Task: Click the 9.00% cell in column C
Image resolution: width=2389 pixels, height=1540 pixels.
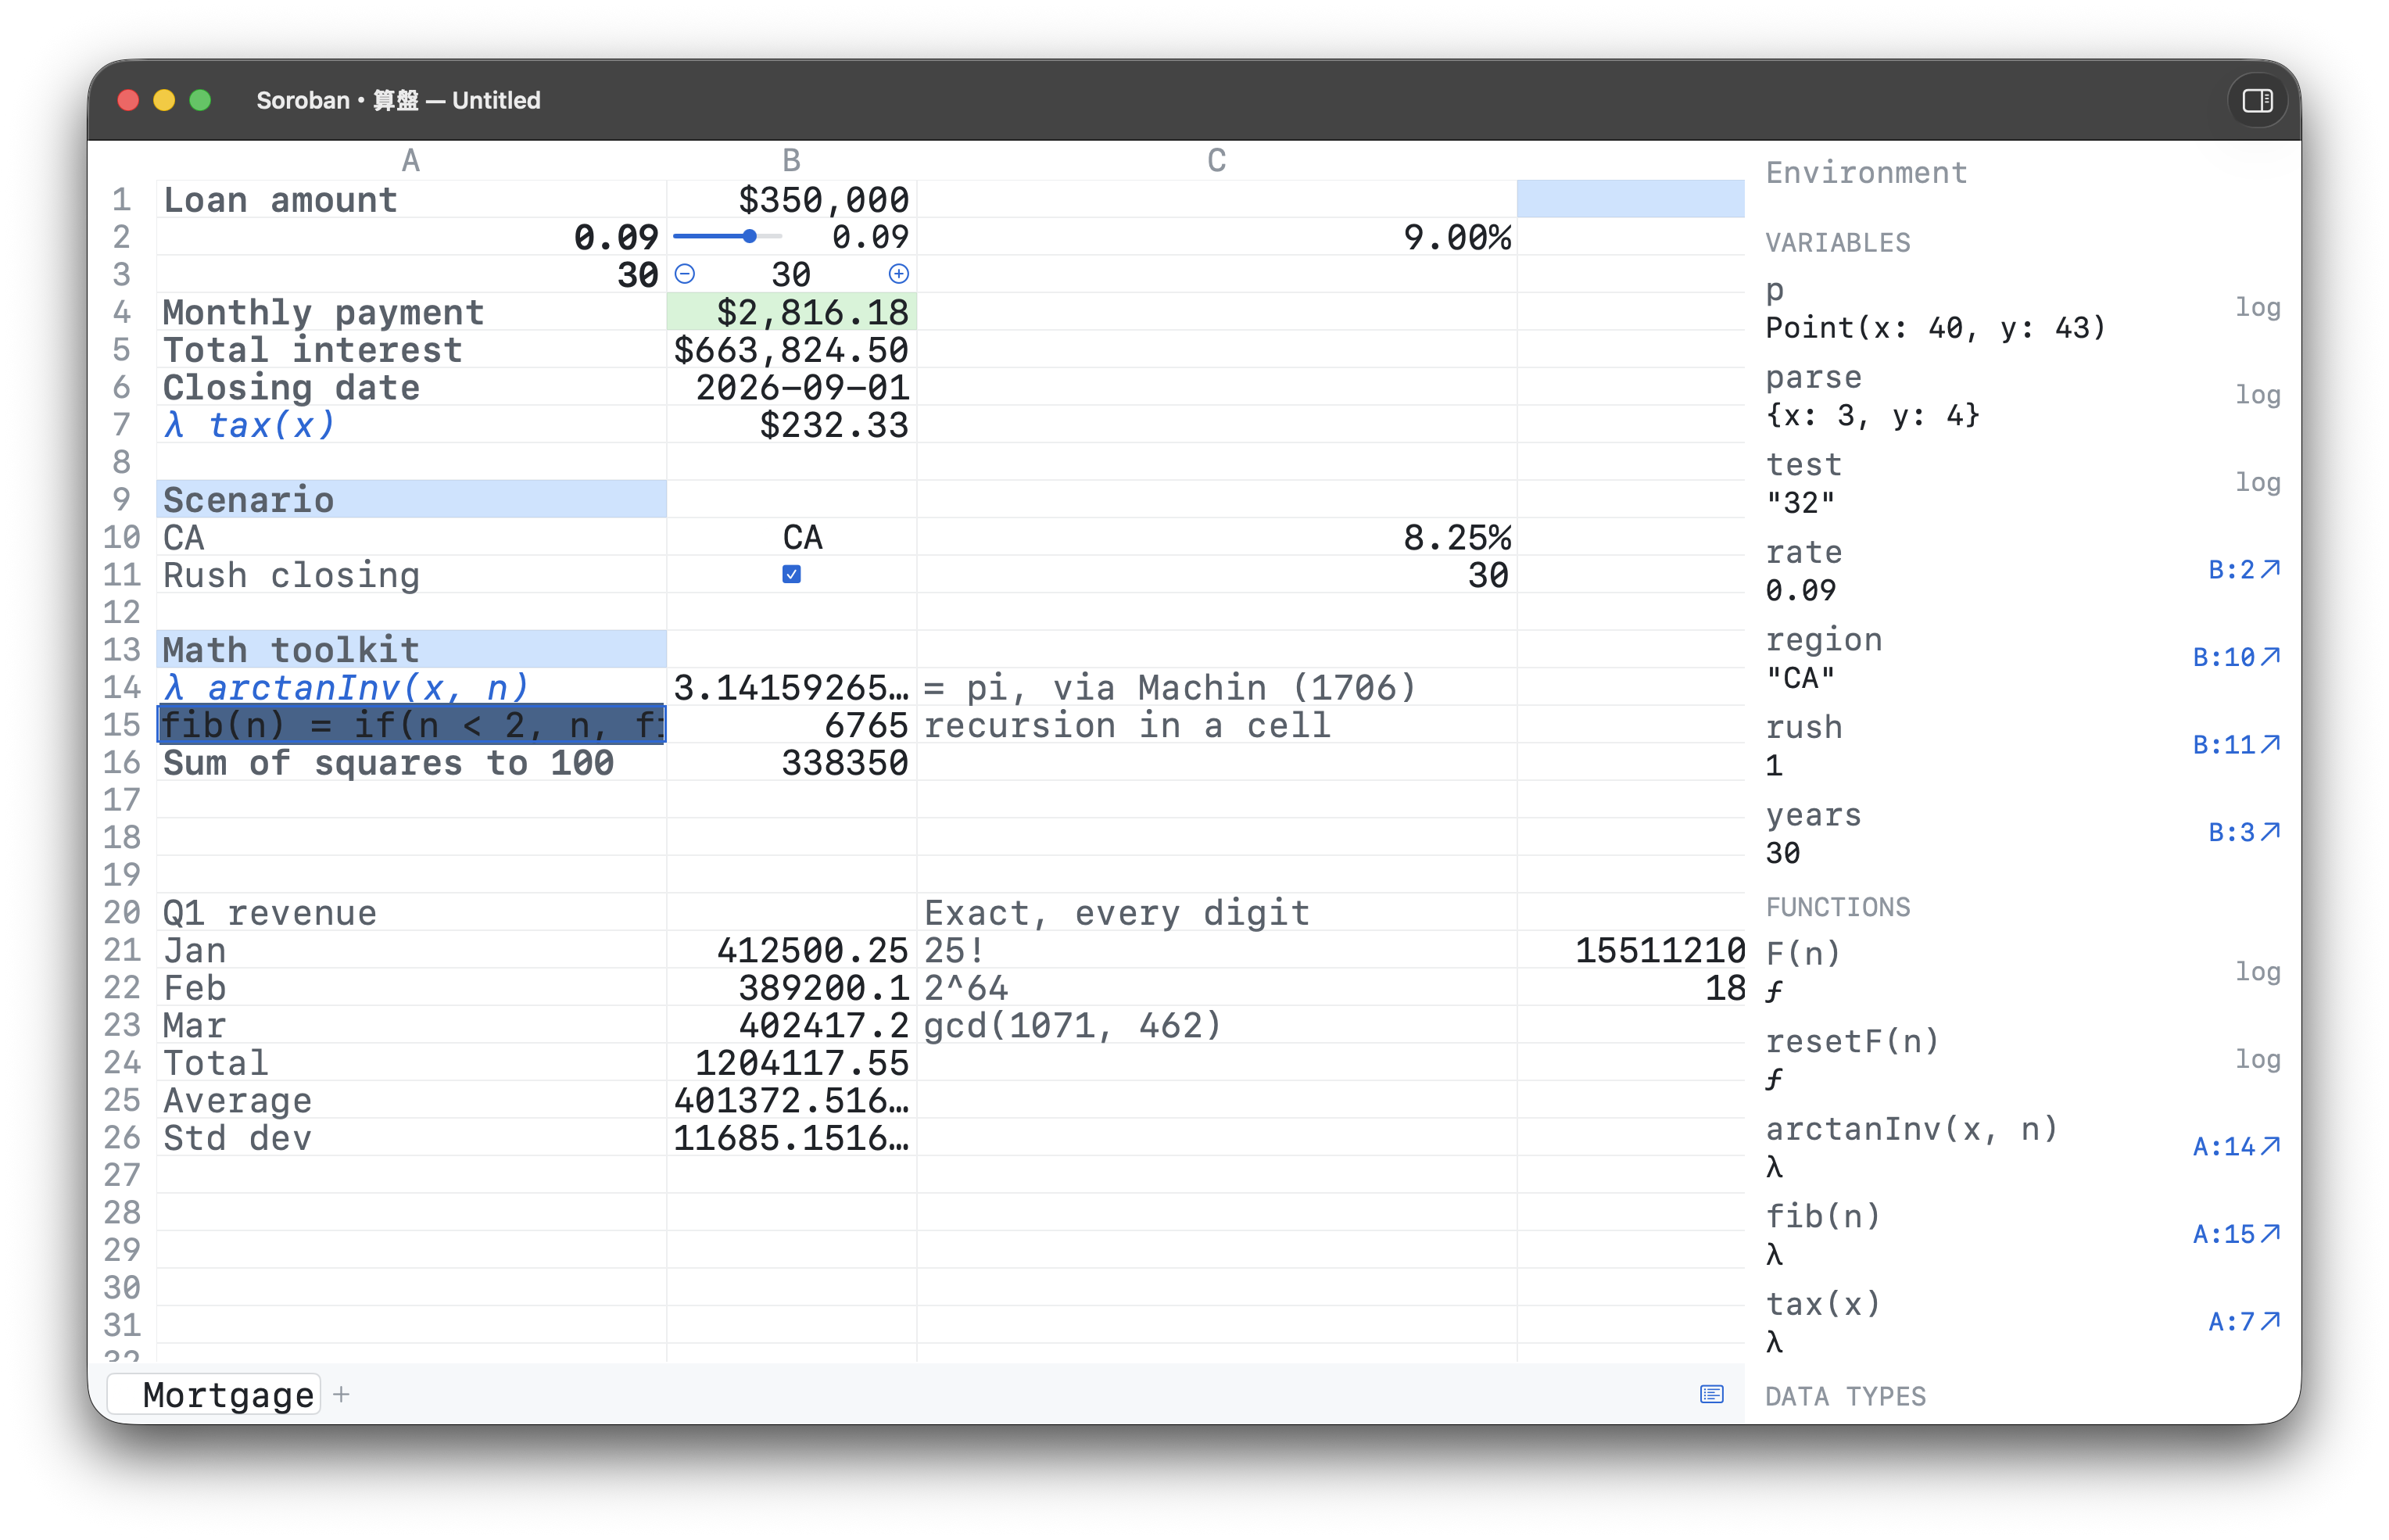Action: click(1216, 238)
